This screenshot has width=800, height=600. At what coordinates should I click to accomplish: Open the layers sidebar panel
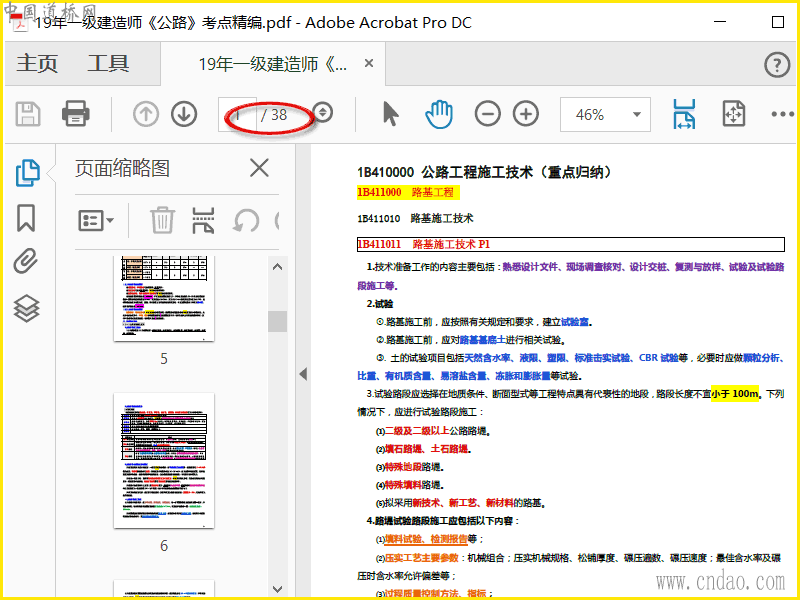click(x=26, y=308)
